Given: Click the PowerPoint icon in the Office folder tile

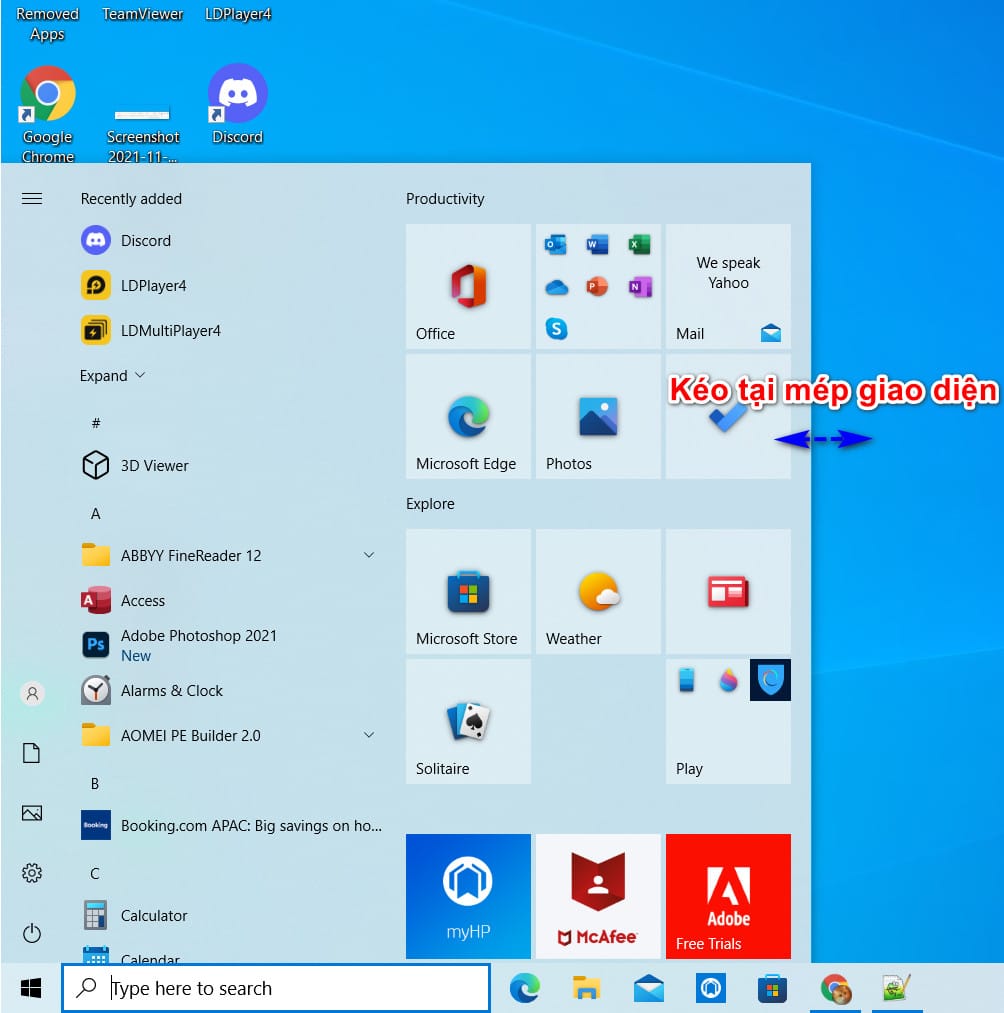Looking at the screenshot, I should click(x=598, y=286).
